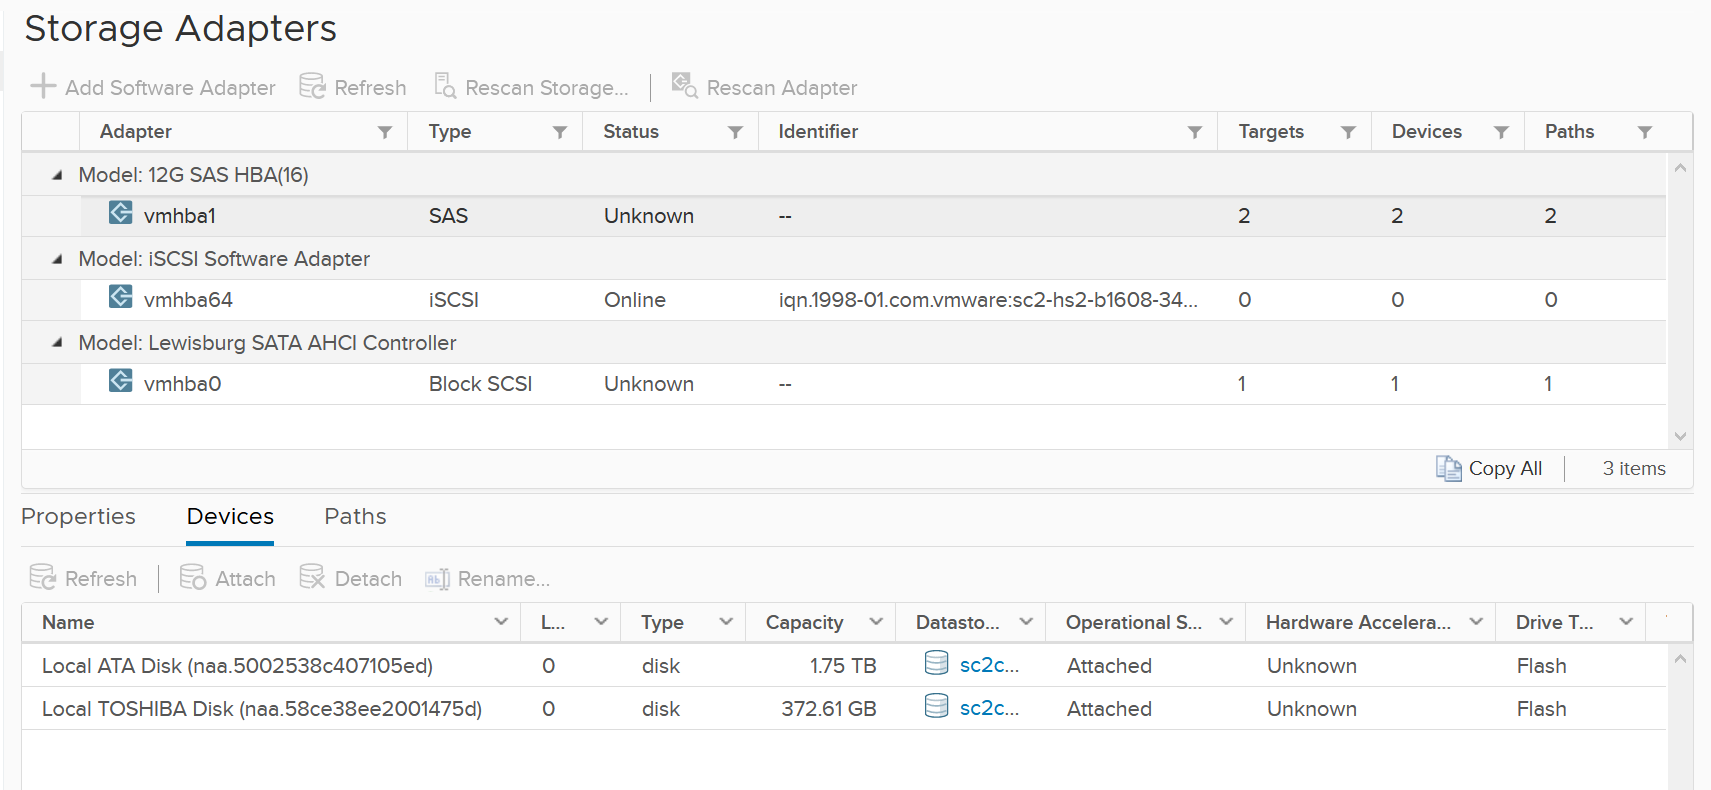Open the Targets column filter

tap(1349, 132)
